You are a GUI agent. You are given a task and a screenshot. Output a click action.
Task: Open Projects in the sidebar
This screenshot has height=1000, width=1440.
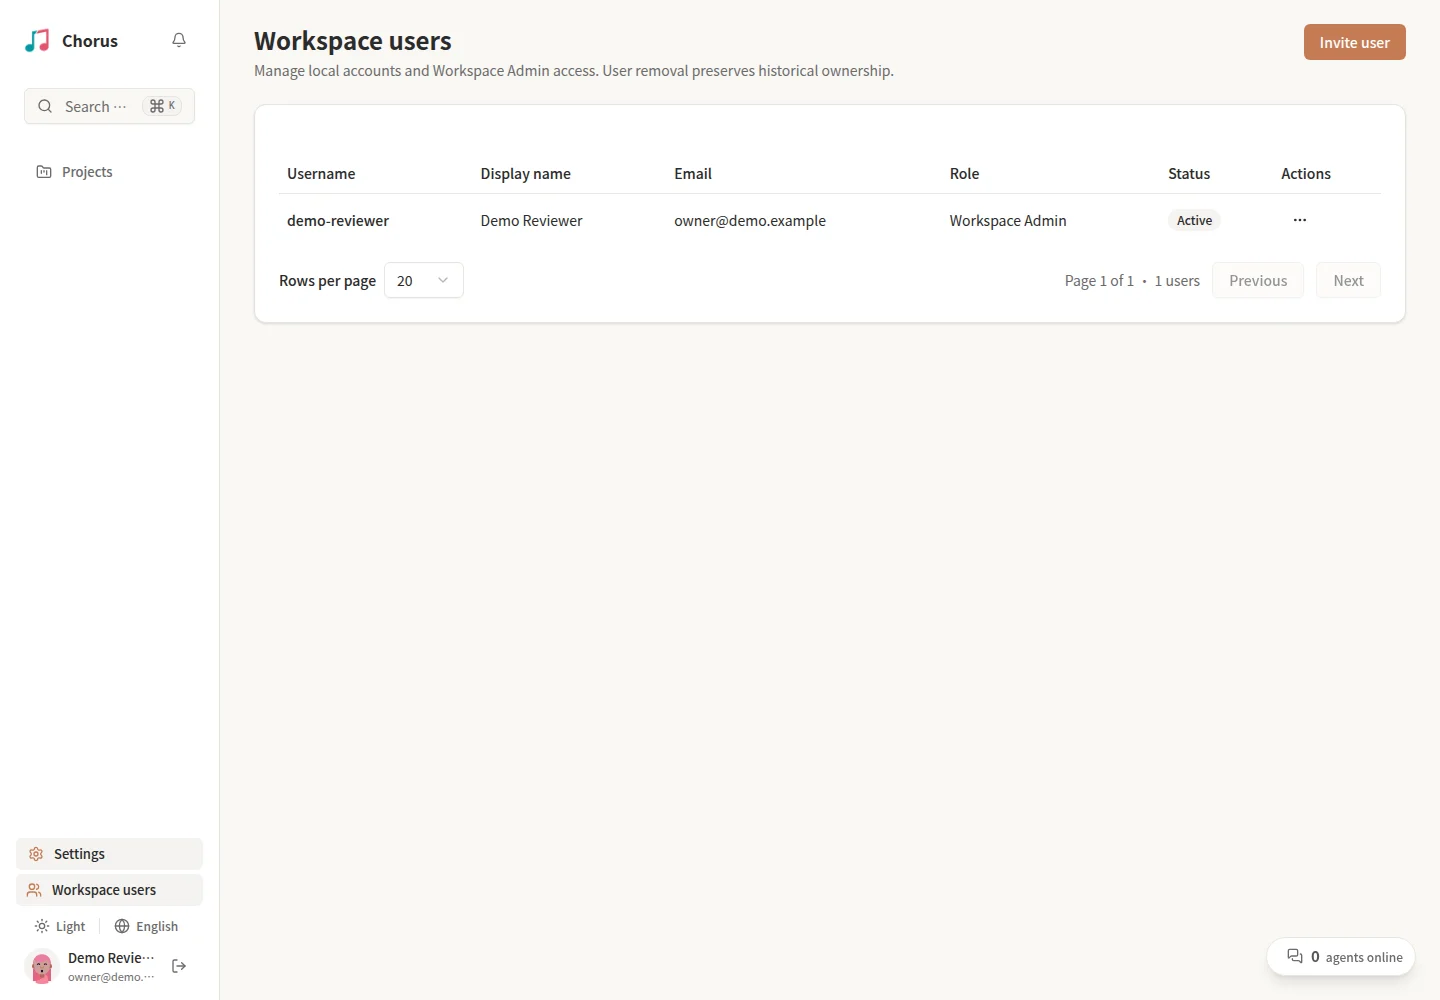pos(109,172)
